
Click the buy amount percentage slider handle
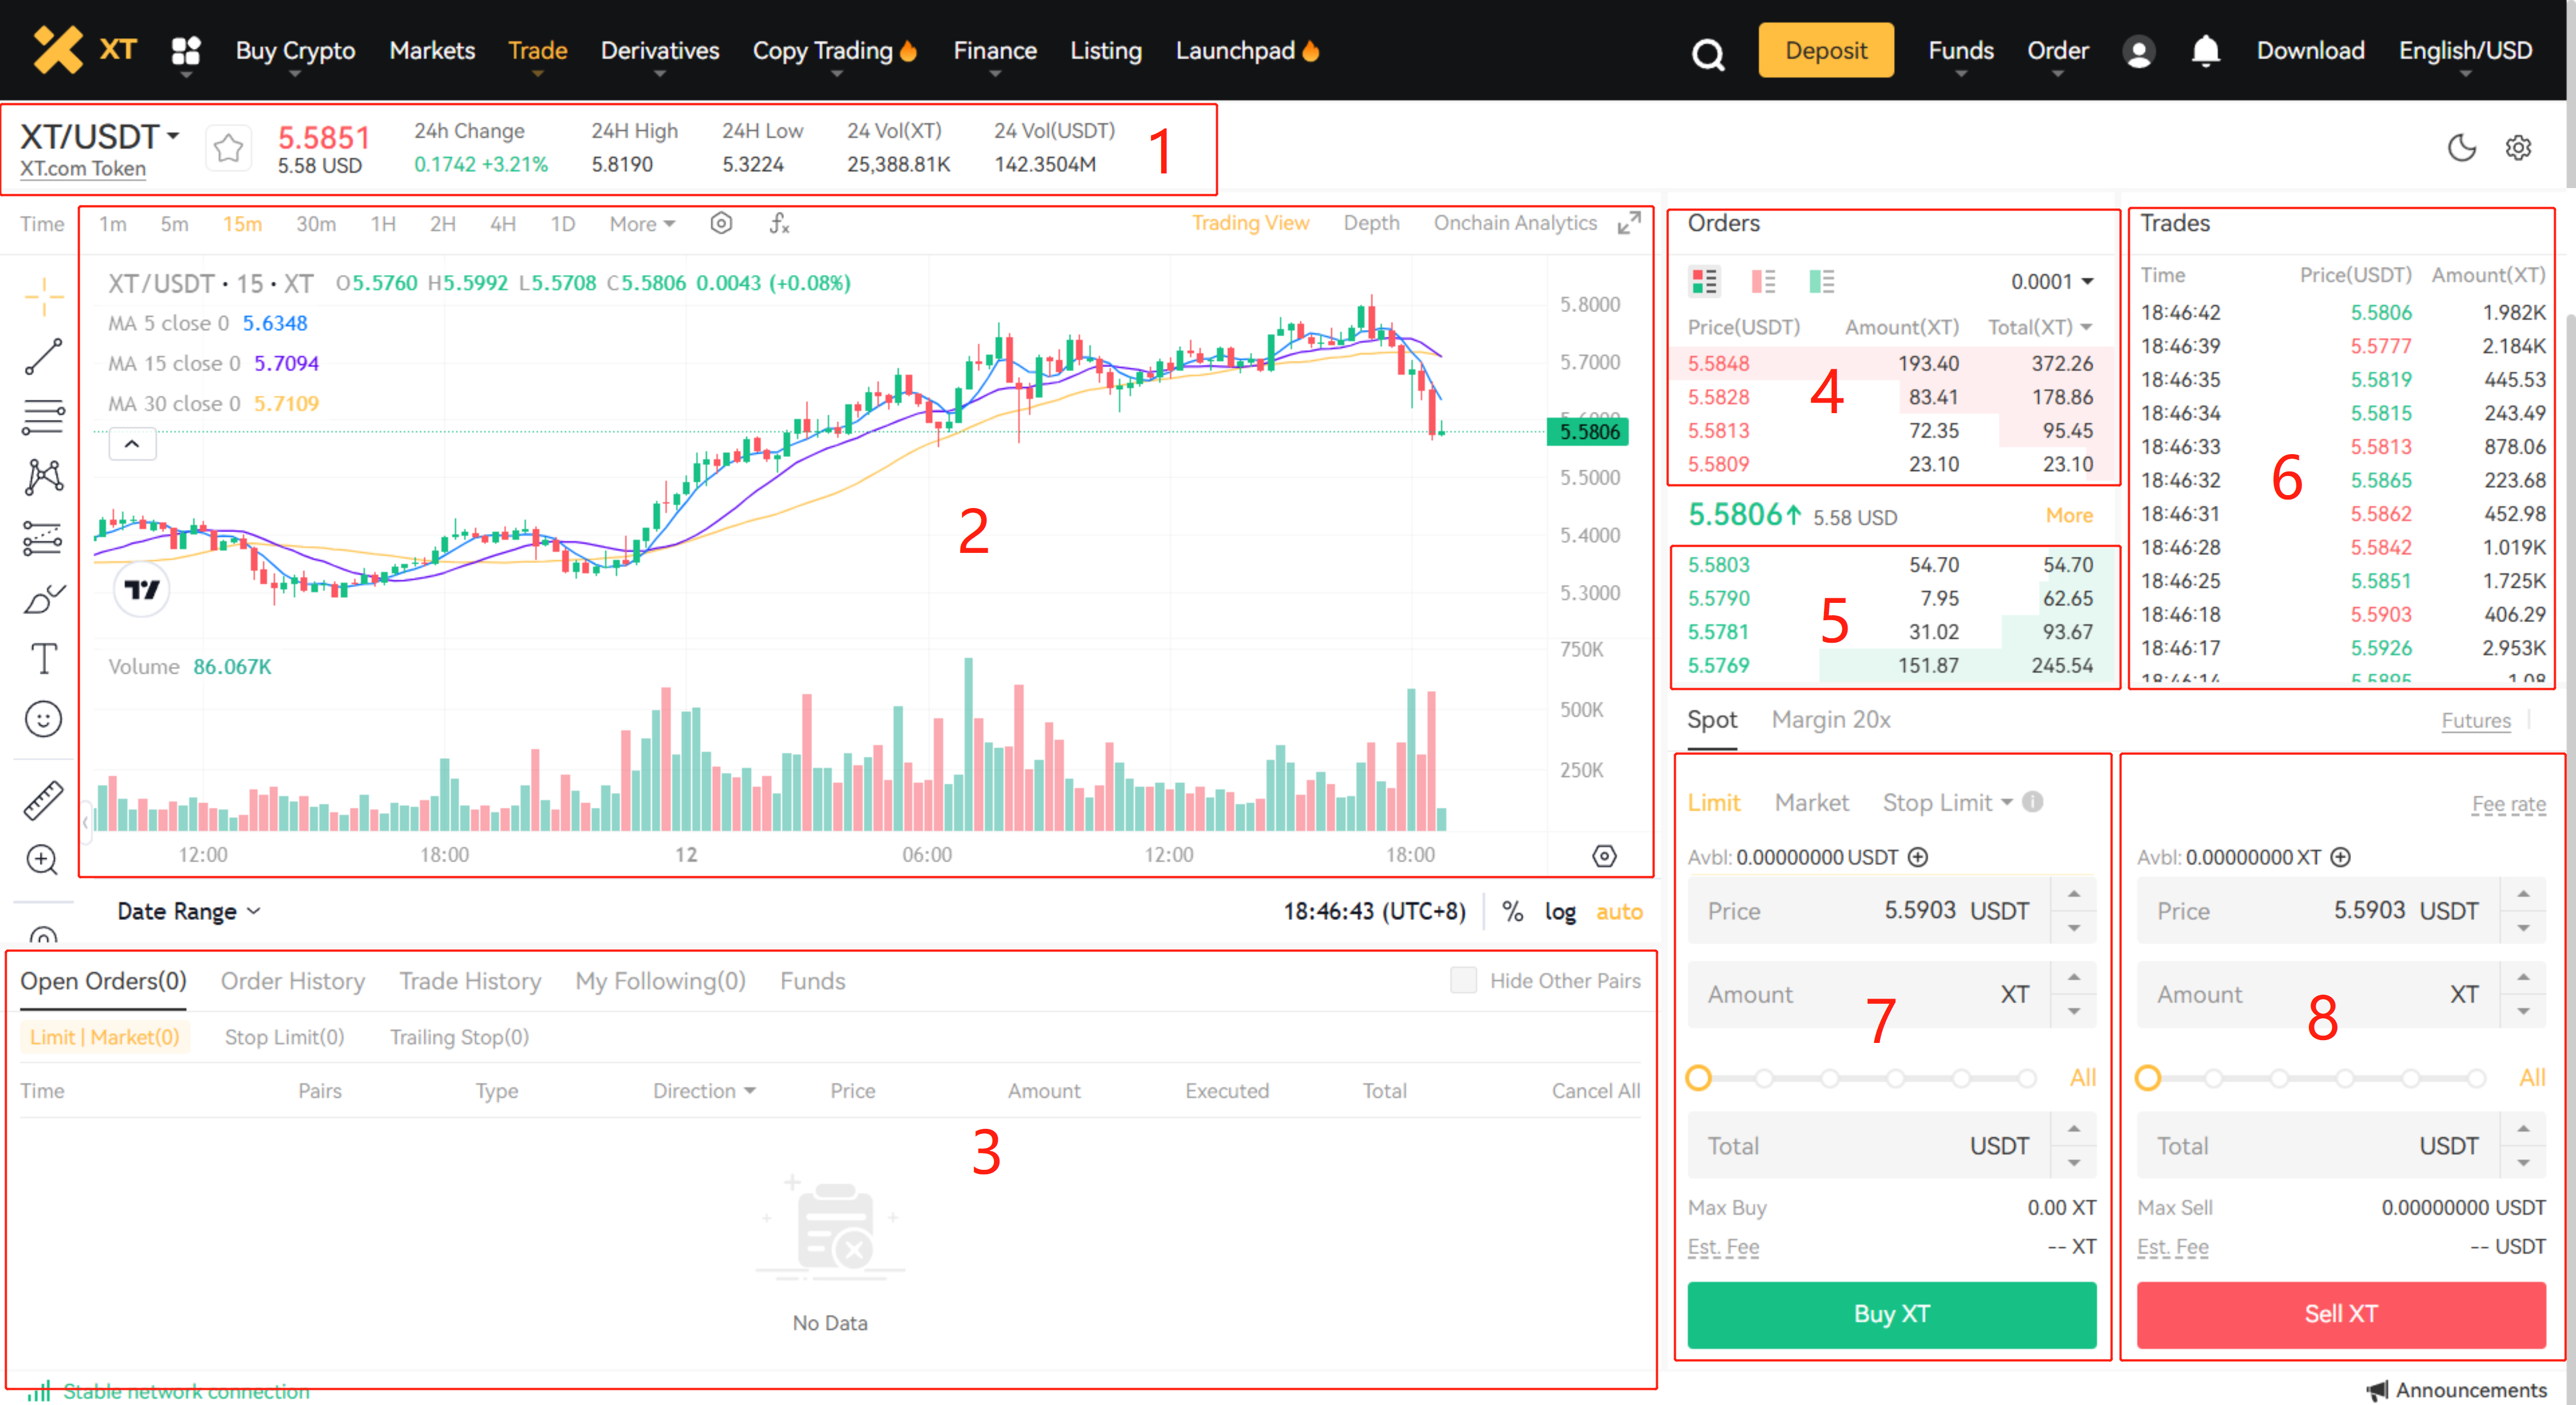pyautogui.click(x=1698, y=1077)
